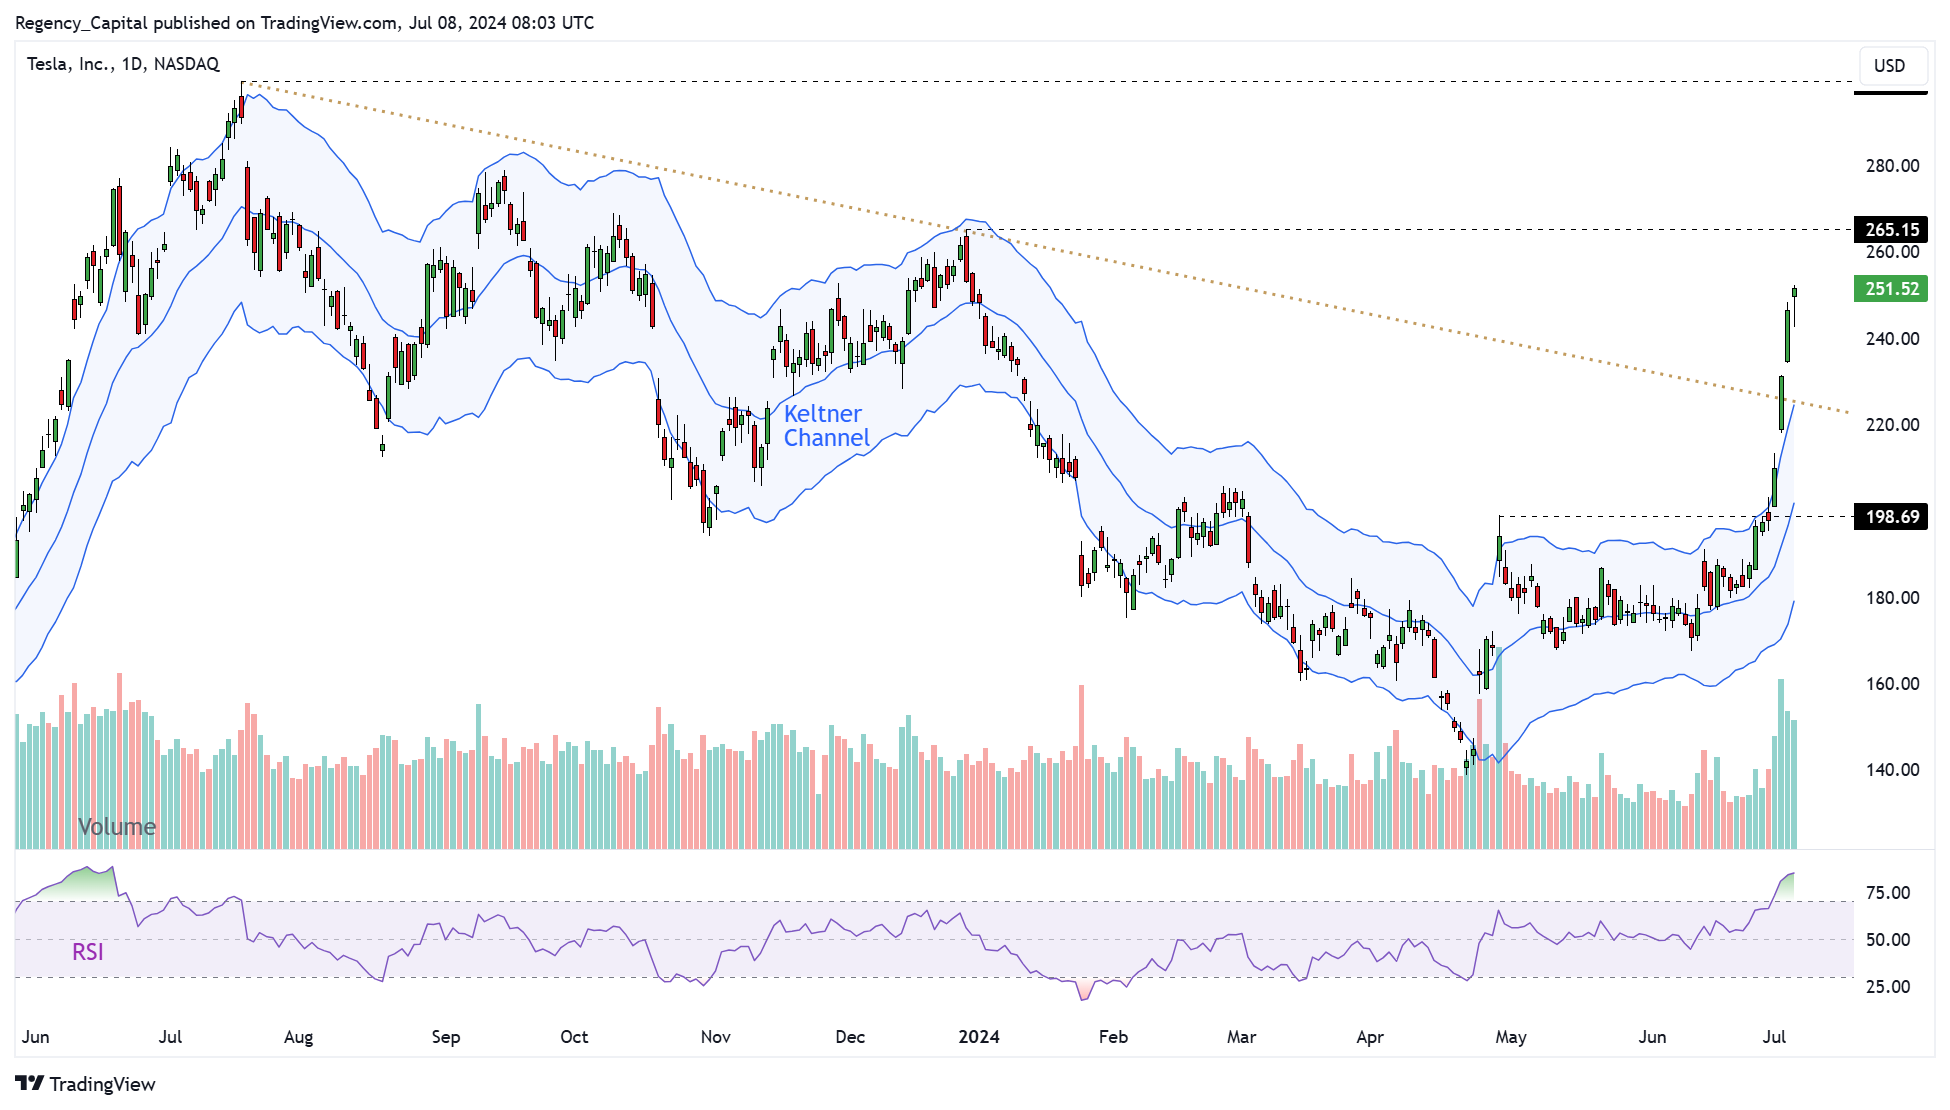Open the TradingView brand link

click(x=85, y=1084)
